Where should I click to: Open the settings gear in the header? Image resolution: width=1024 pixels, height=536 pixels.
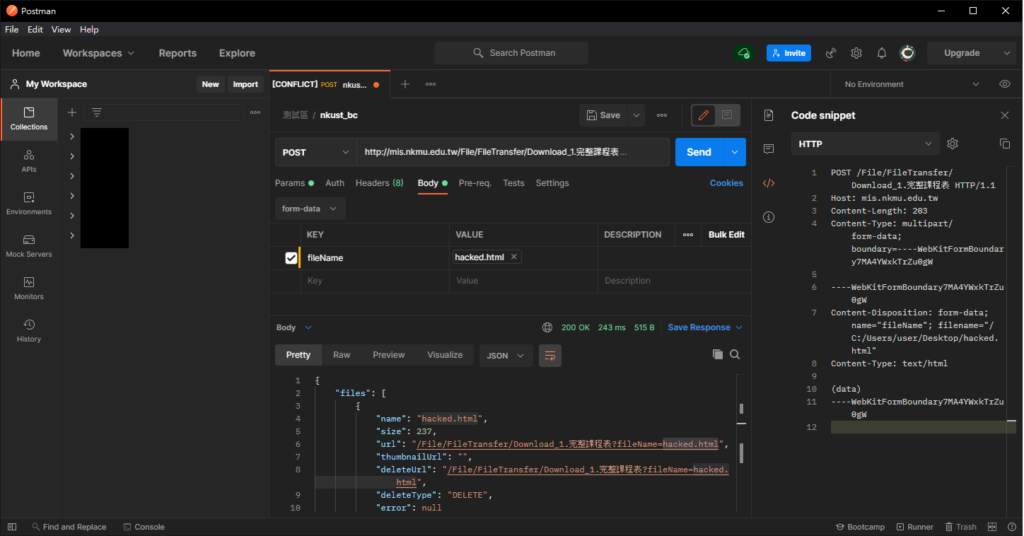[856, 53]
